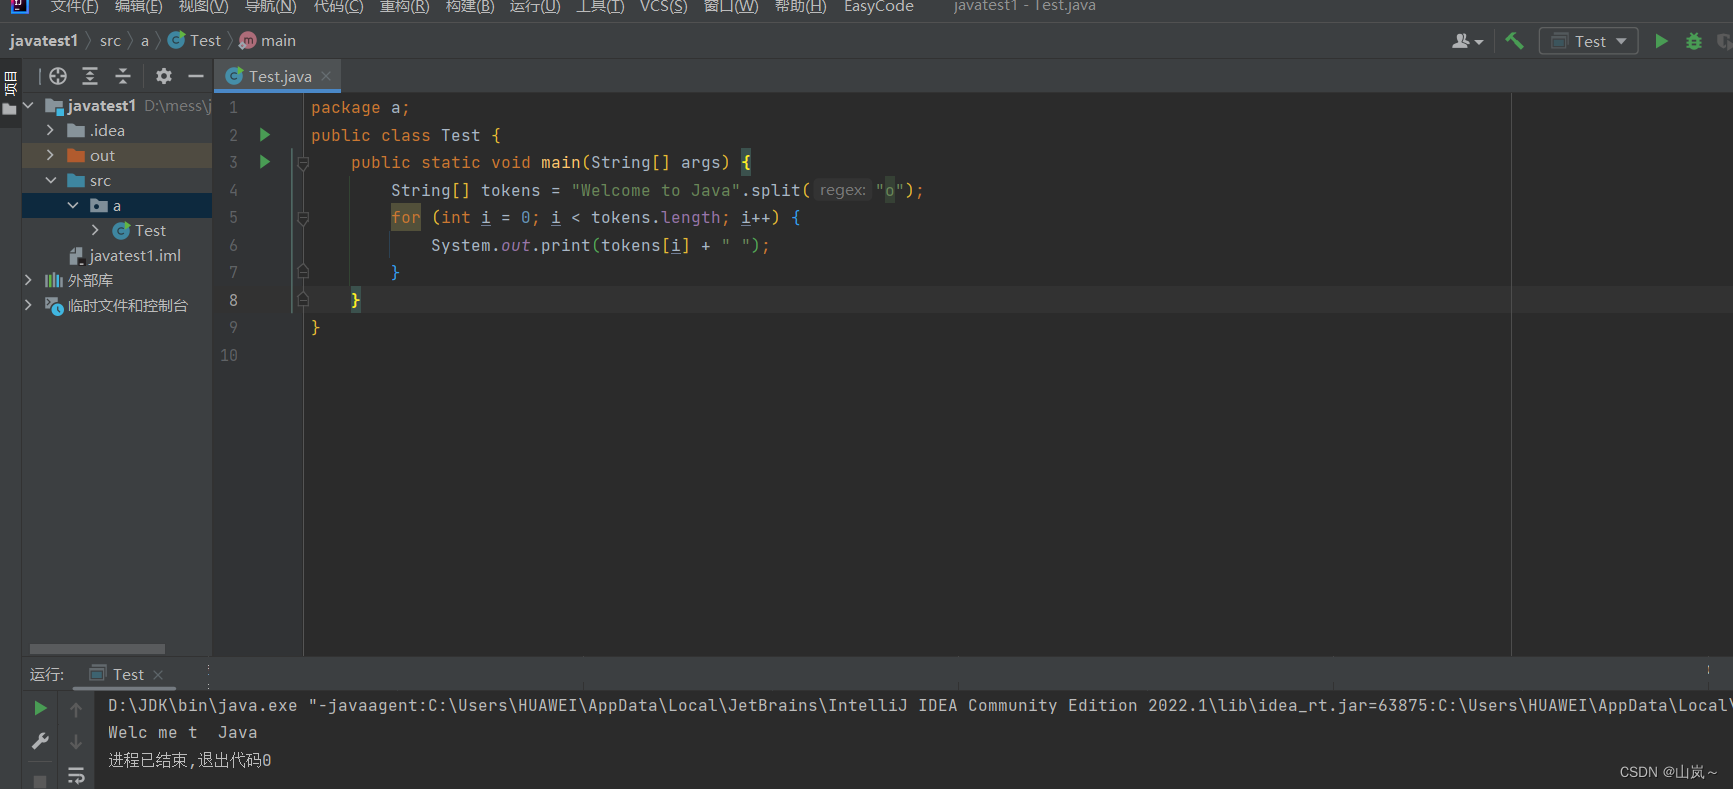Hide the project tool window minus icon
Viewport: 1733px width, 789px height.
coord(196,76)
